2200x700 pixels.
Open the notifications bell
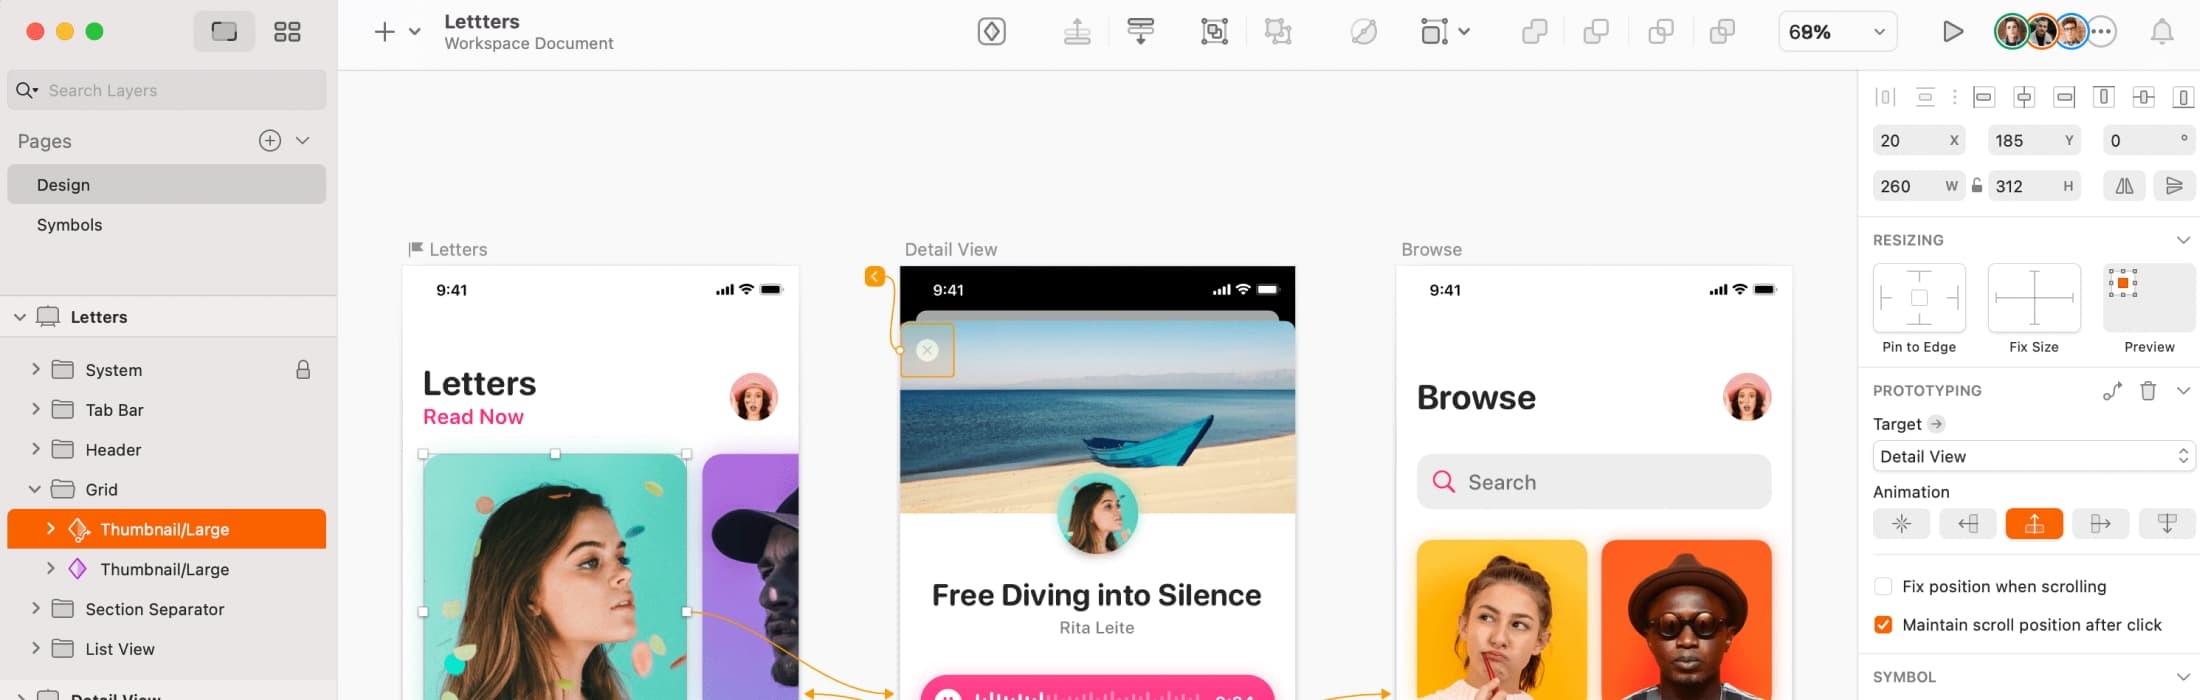pos(2161,32)
